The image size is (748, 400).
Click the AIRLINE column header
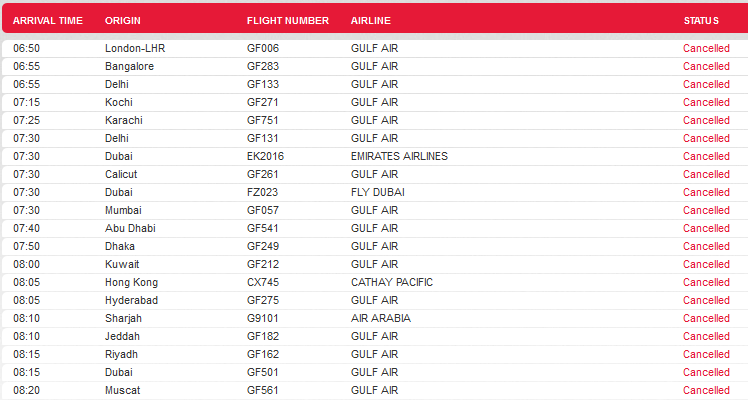(371, 21)
